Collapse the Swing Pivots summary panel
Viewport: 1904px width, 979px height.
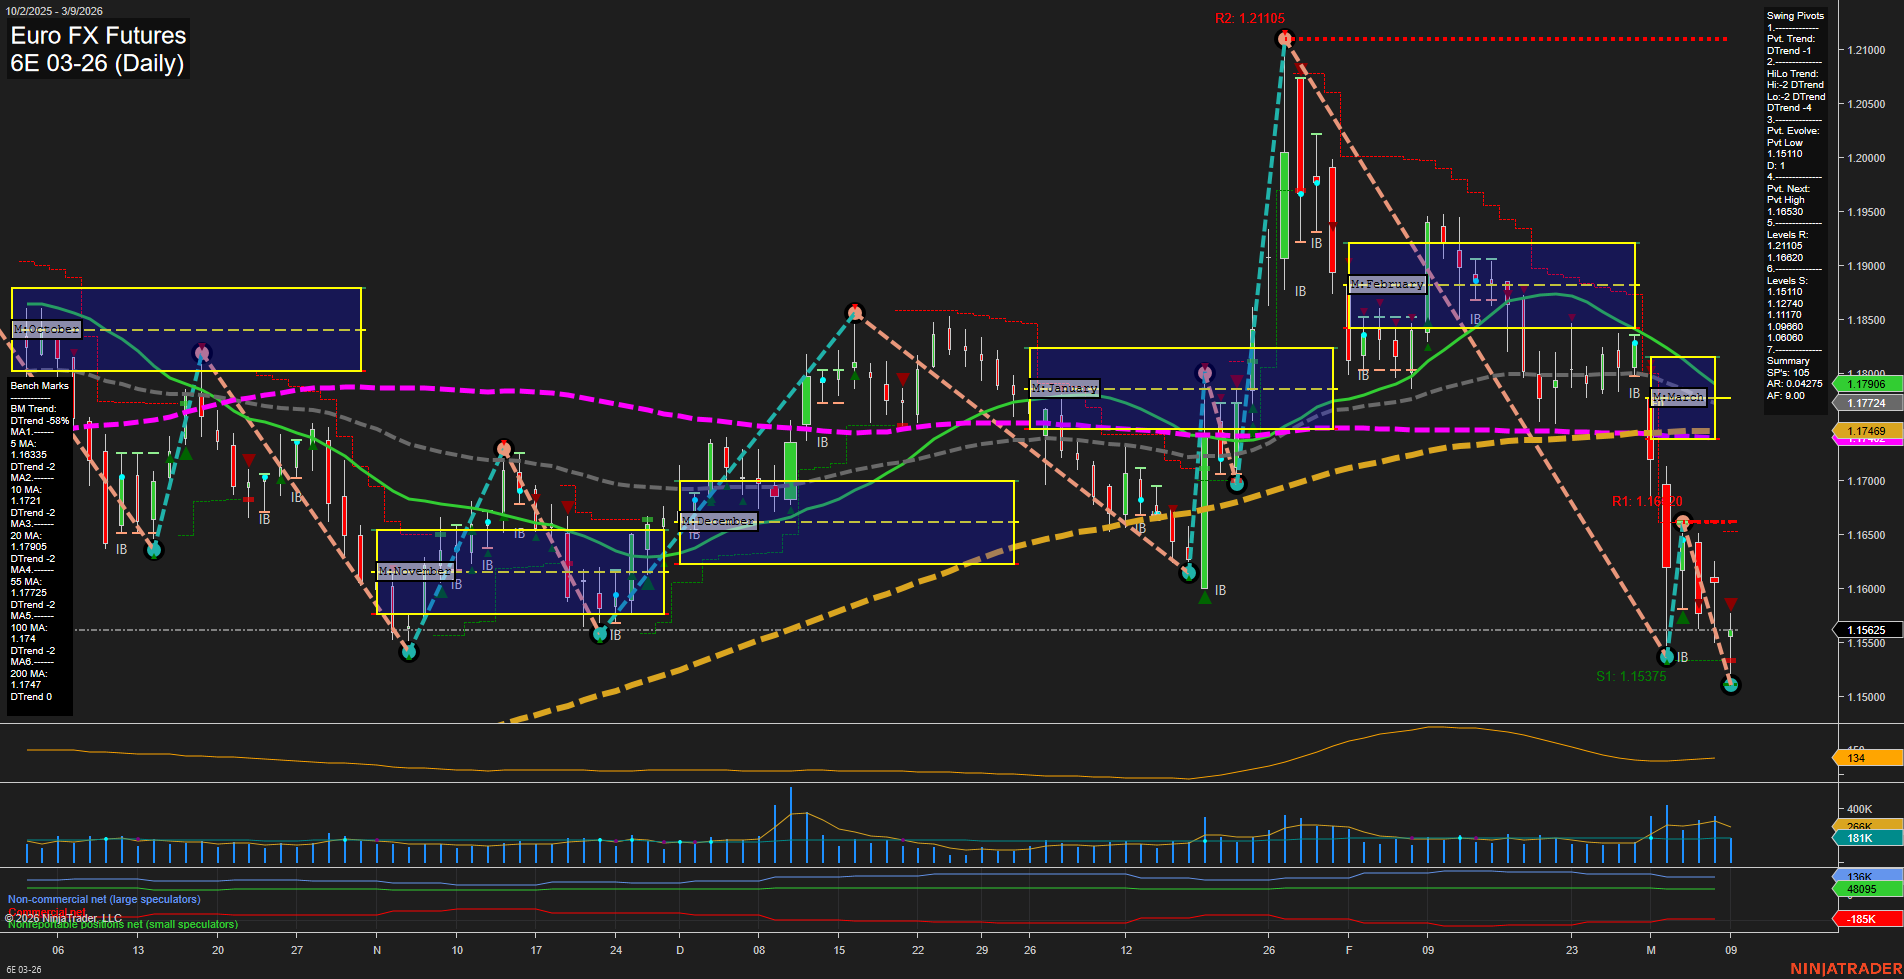pyautogui.click(x=1796, y=15)
